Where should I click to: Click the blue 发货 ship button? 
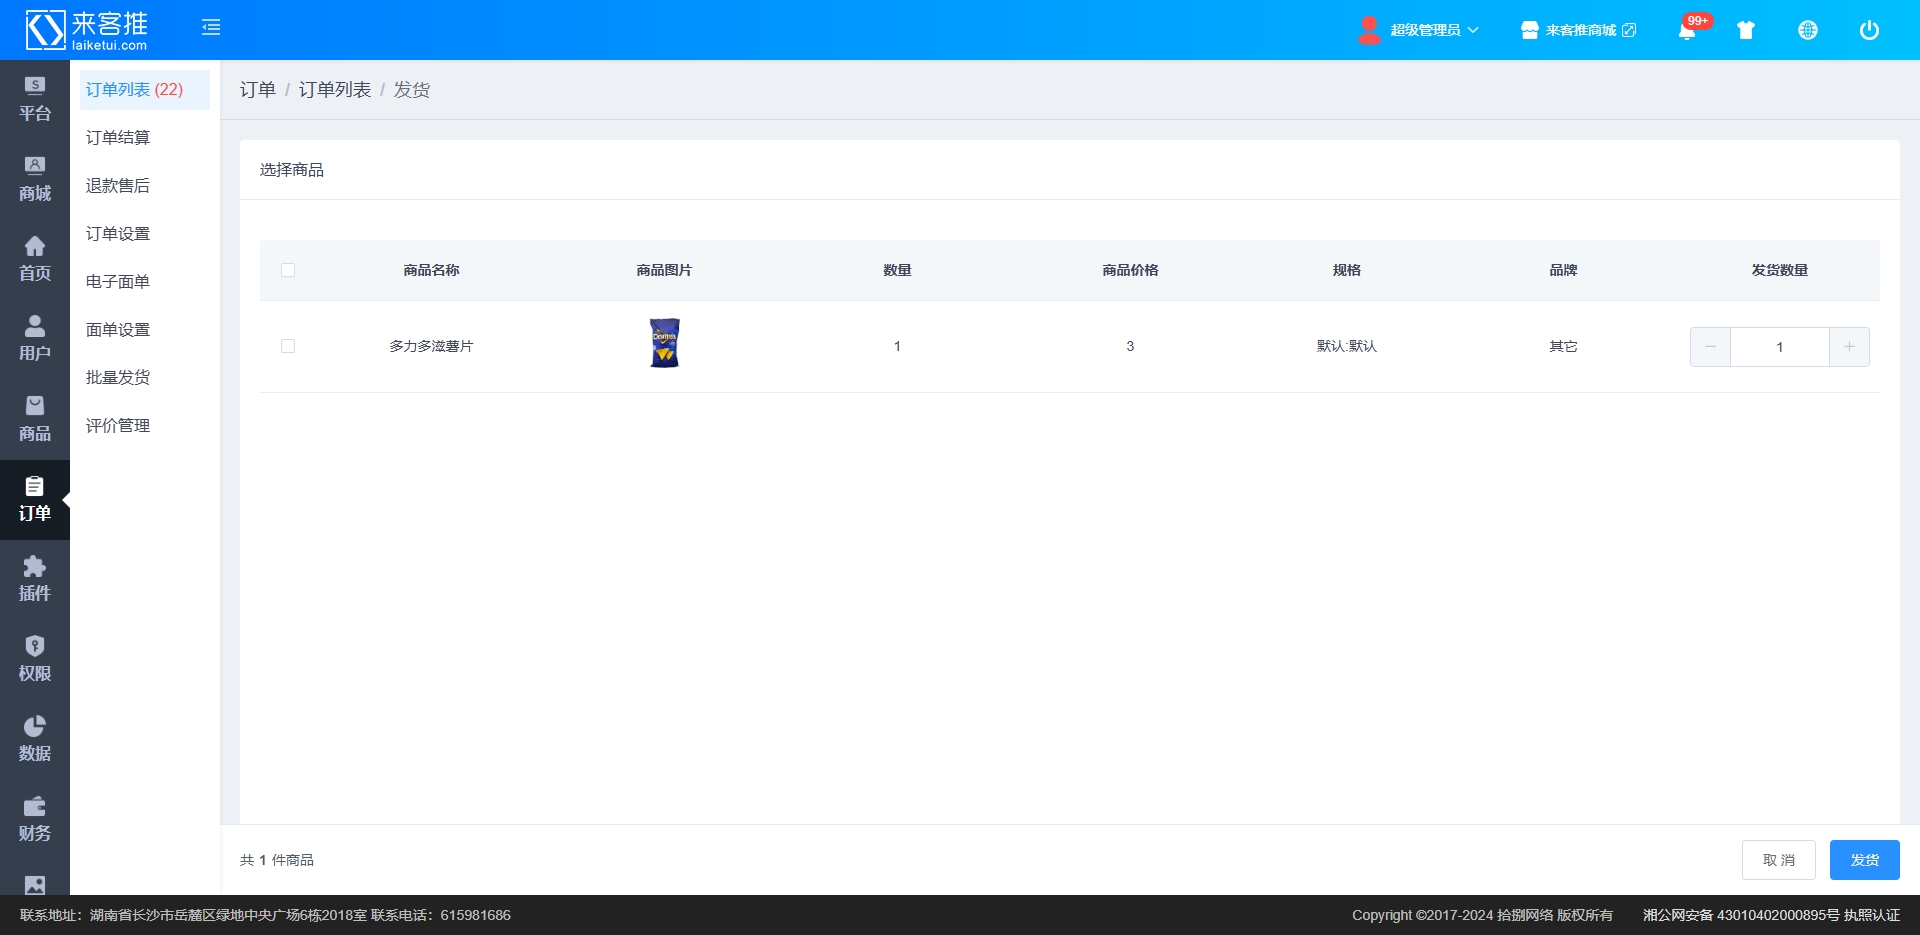1864,860
